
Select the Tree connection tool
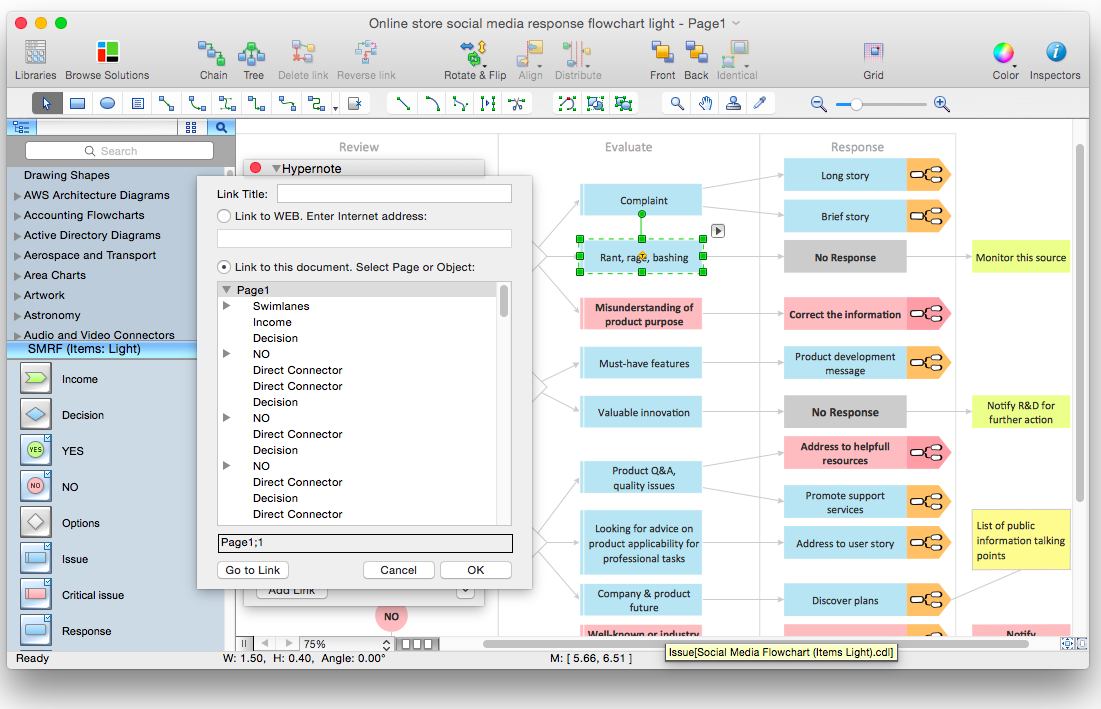(x=253, y=54)
